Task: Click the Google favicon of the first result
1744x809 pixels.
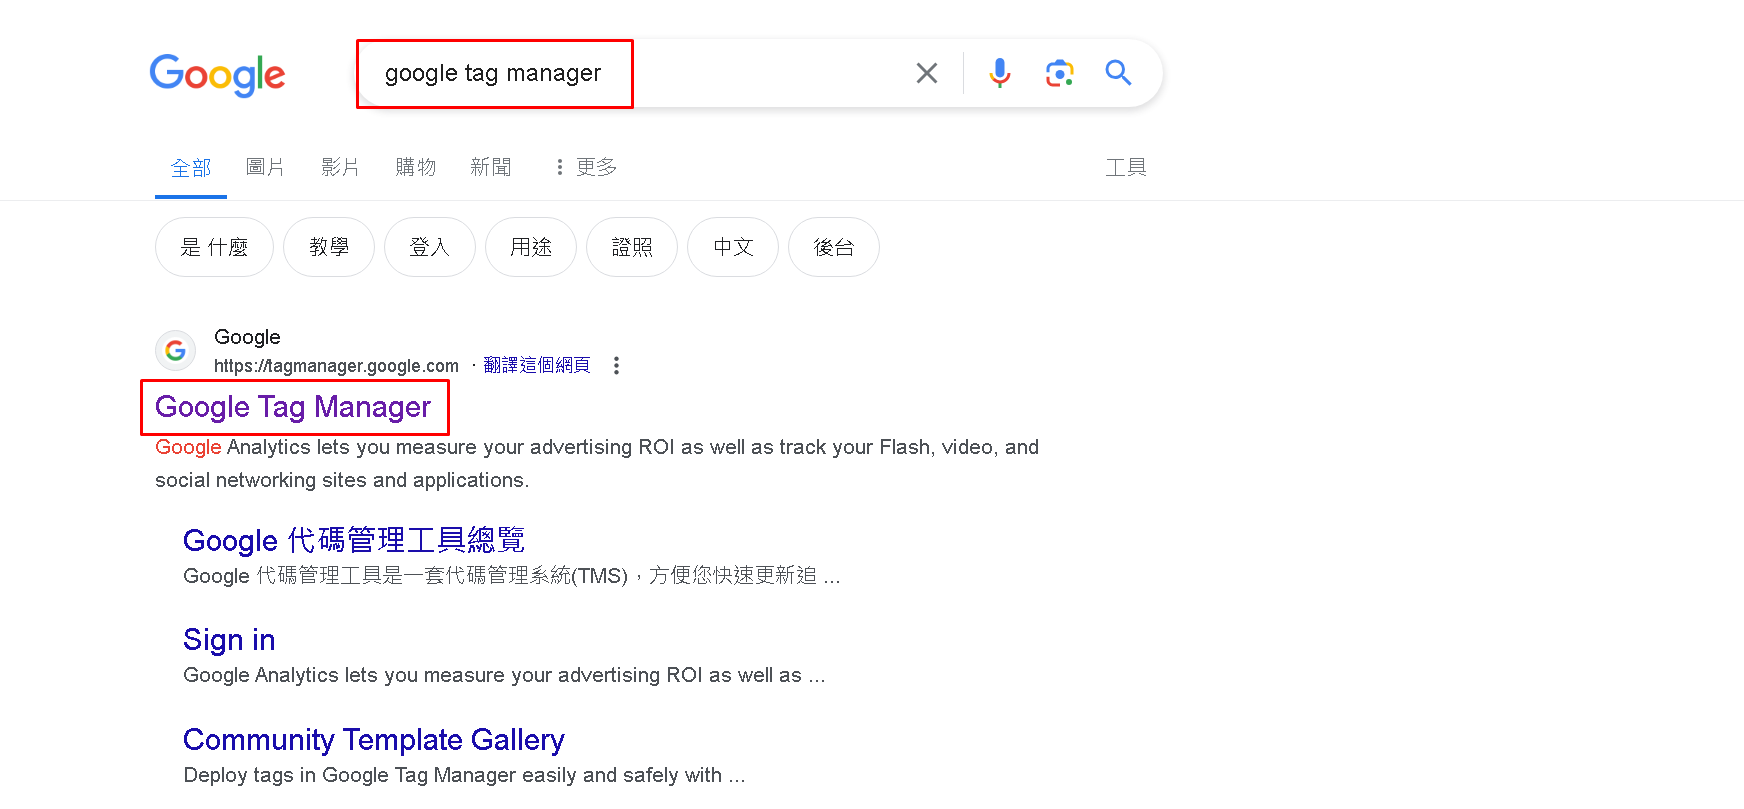Action: (175, 351)
